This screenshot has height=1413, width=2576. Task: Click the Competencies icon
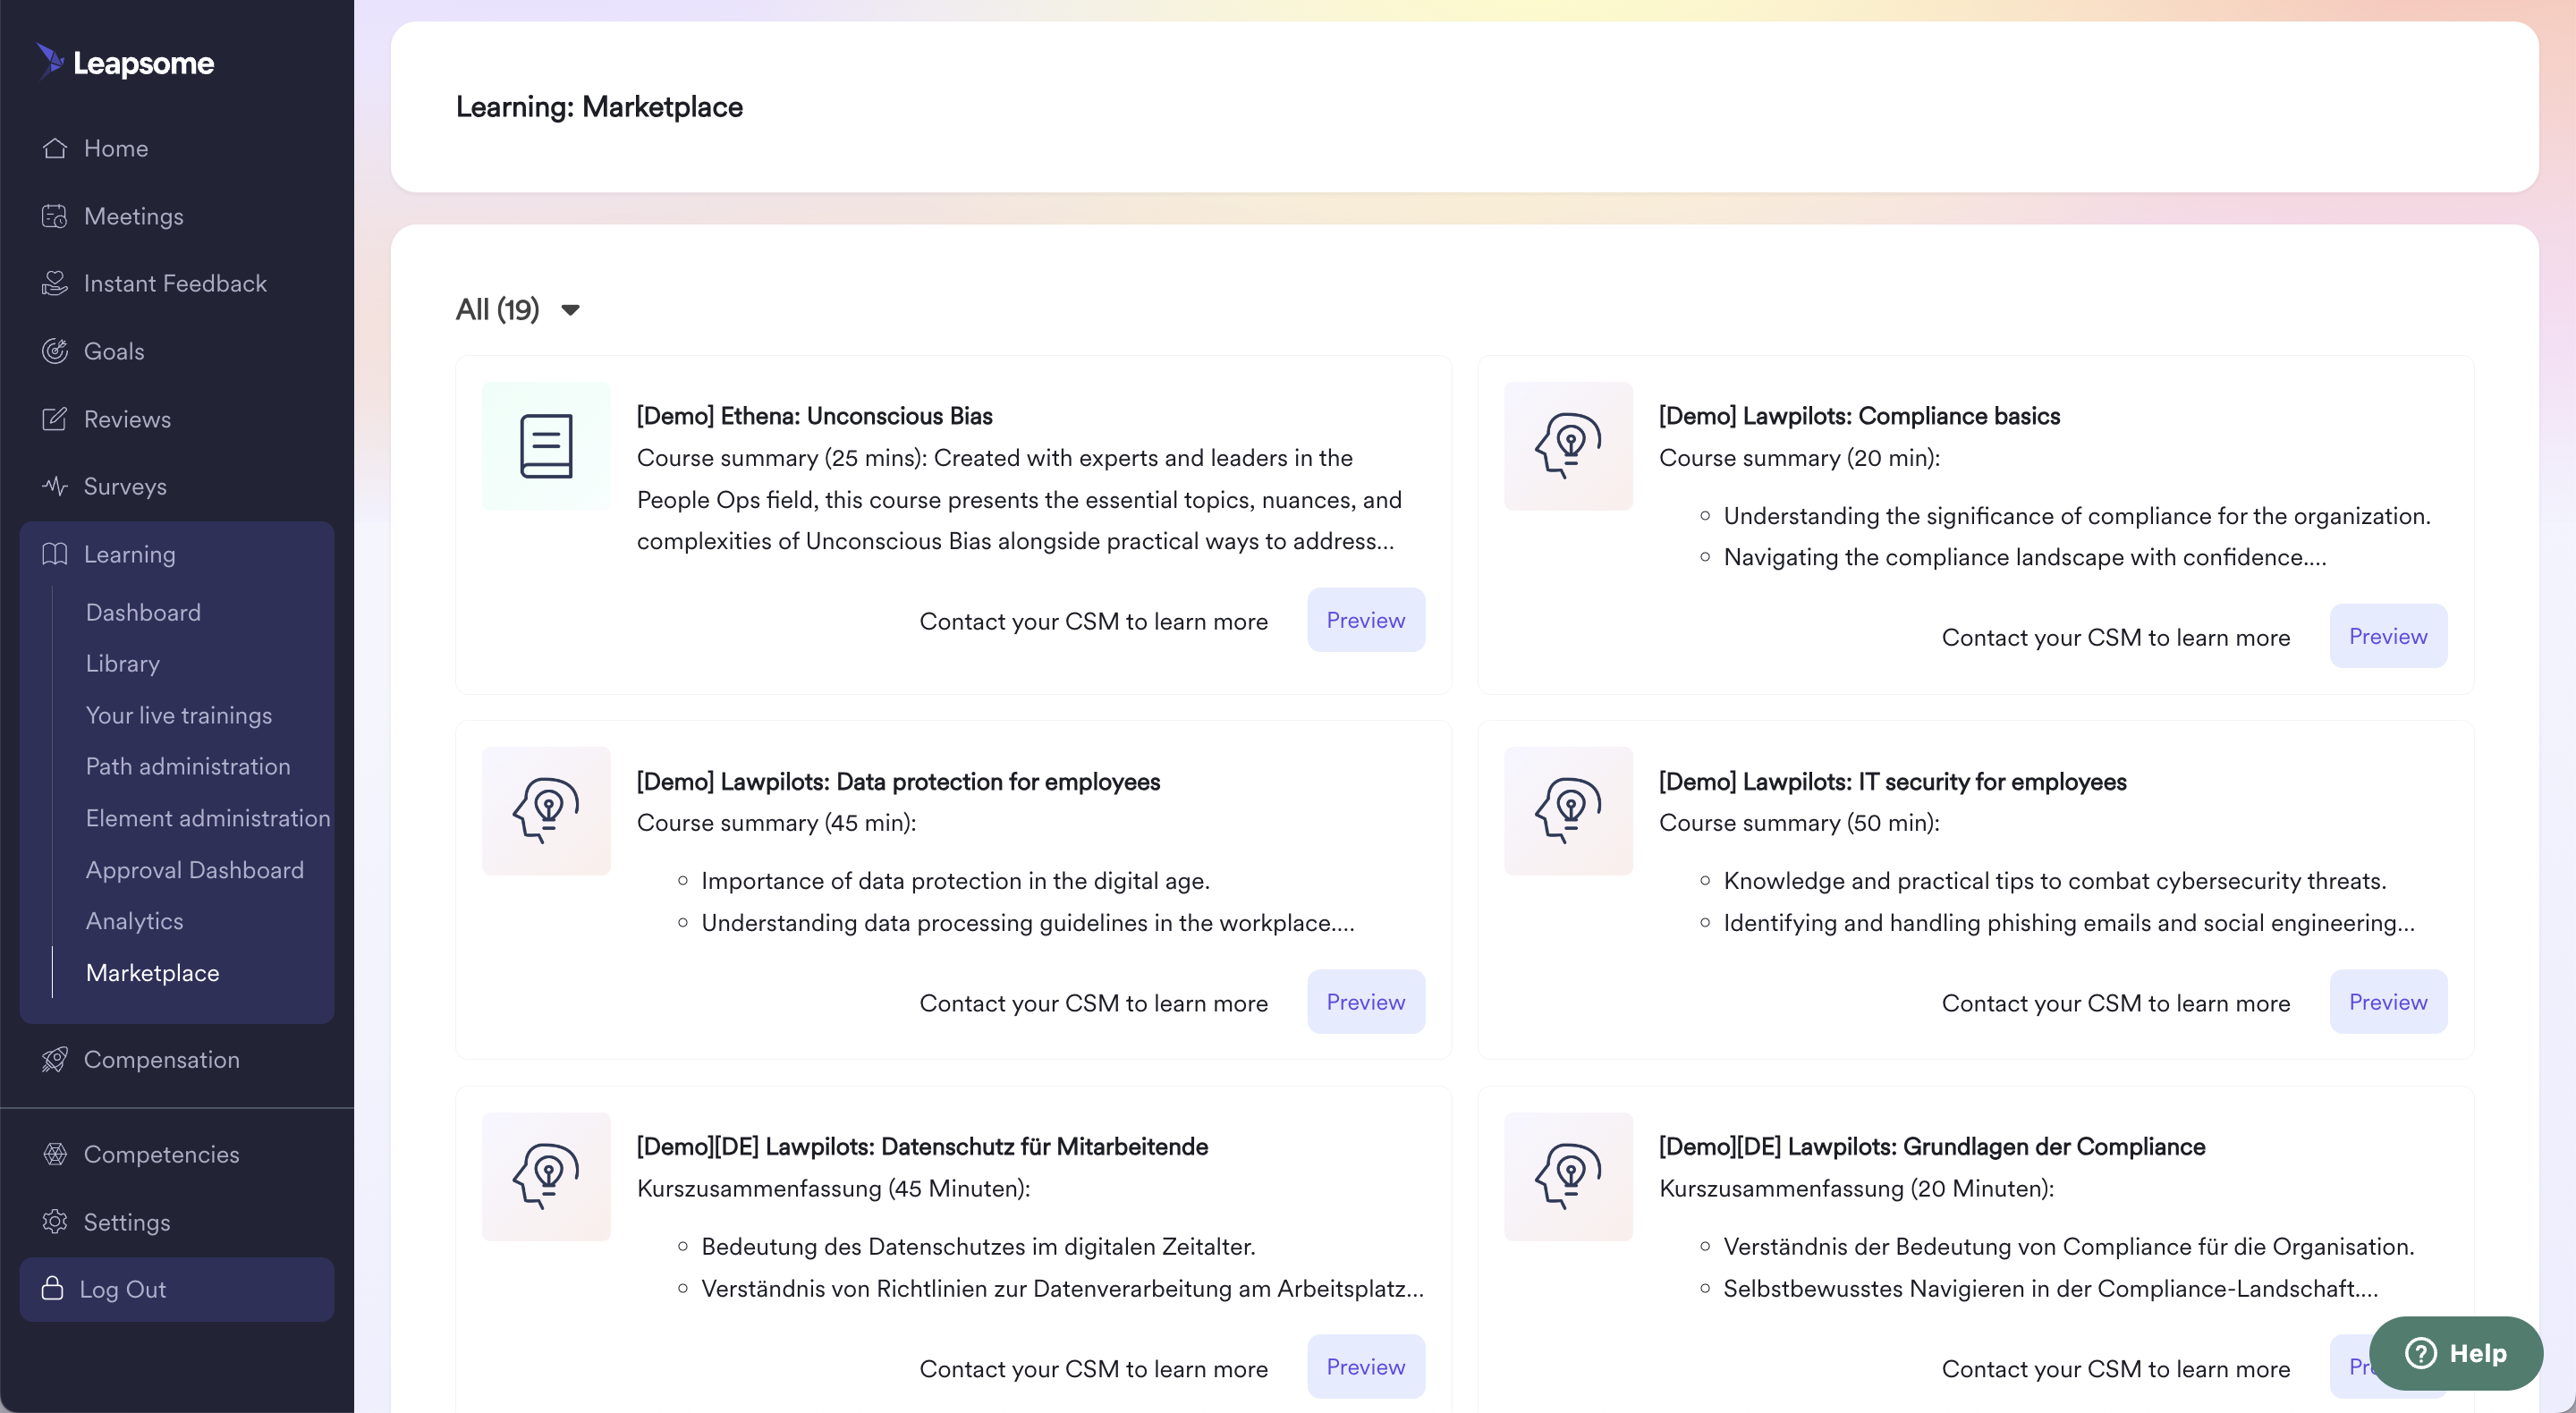coord(55,1154)
